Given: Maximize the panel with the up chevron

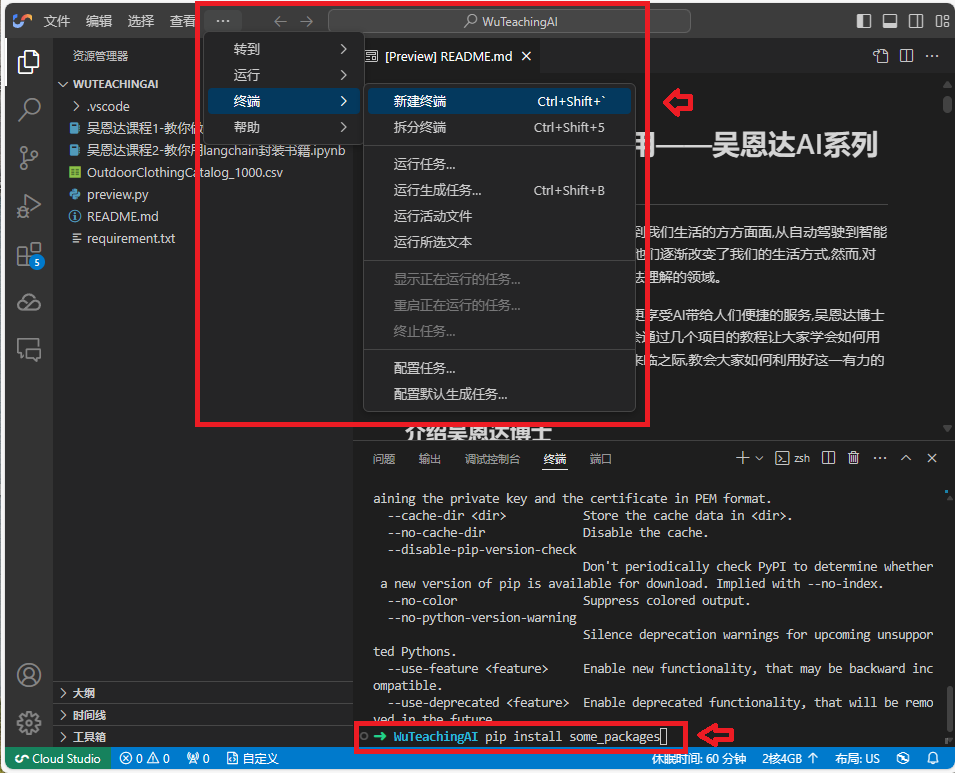Looking at the screenshot, I should click(x=906, y=458).
